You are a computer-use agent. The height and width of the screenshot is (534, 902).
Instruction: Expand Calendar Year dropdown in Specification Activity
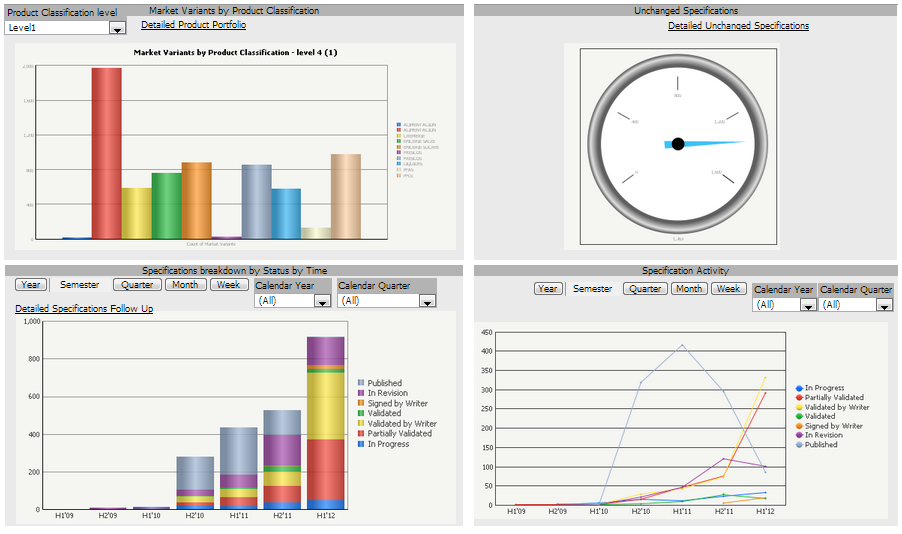point(808,305)
